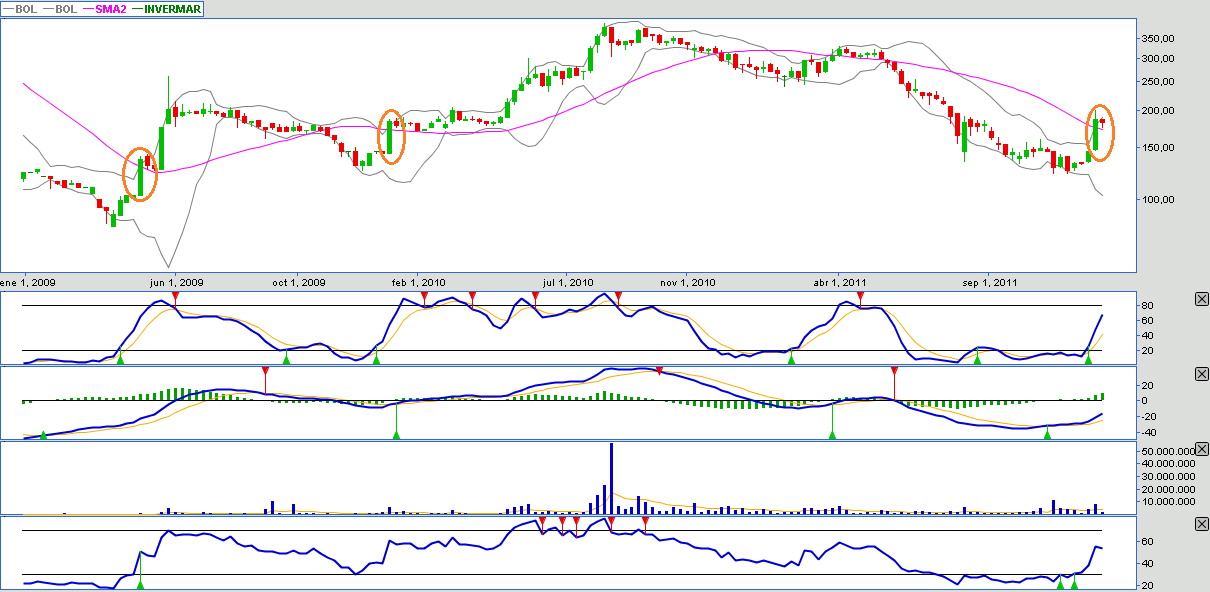Click the 'ene 1, 2009' date axis label
Image resolution: width=1210 pixels, height=592 pixels.
27,282
